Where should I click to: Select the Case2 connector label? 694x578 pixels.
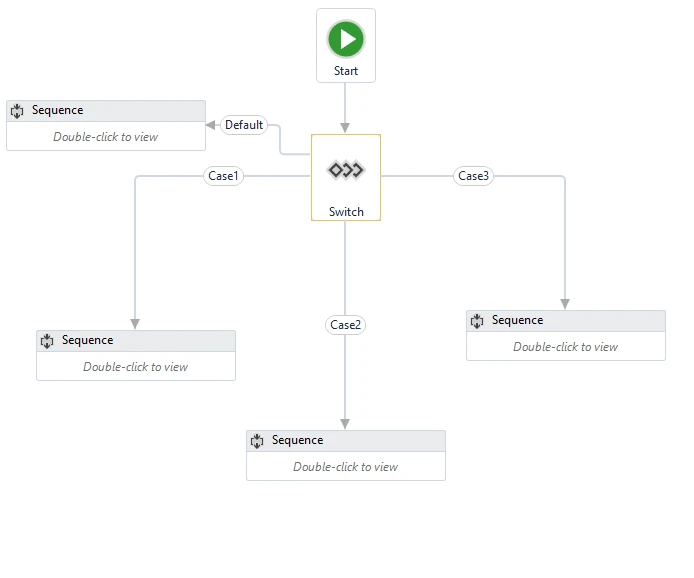(x=345, y=325)
